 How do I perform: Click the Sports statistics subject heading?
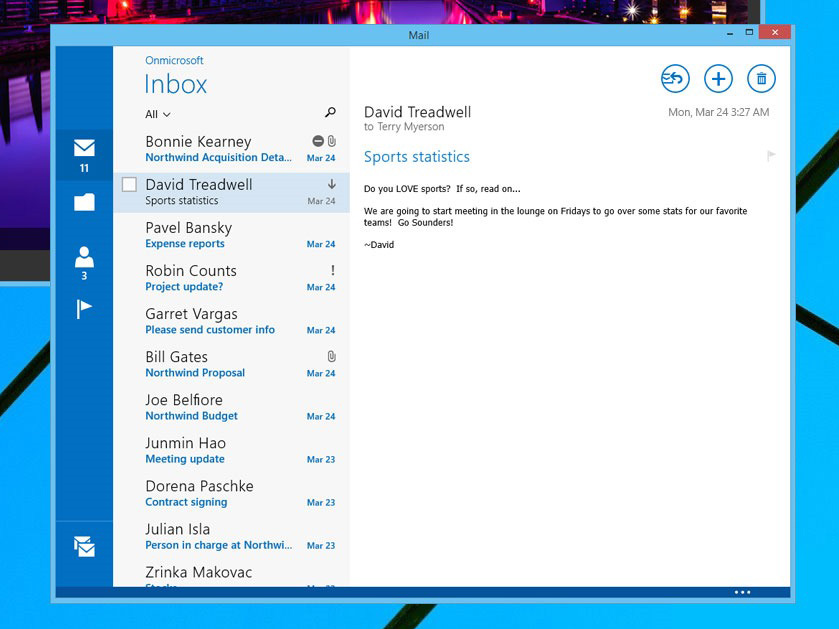(416, 157)
